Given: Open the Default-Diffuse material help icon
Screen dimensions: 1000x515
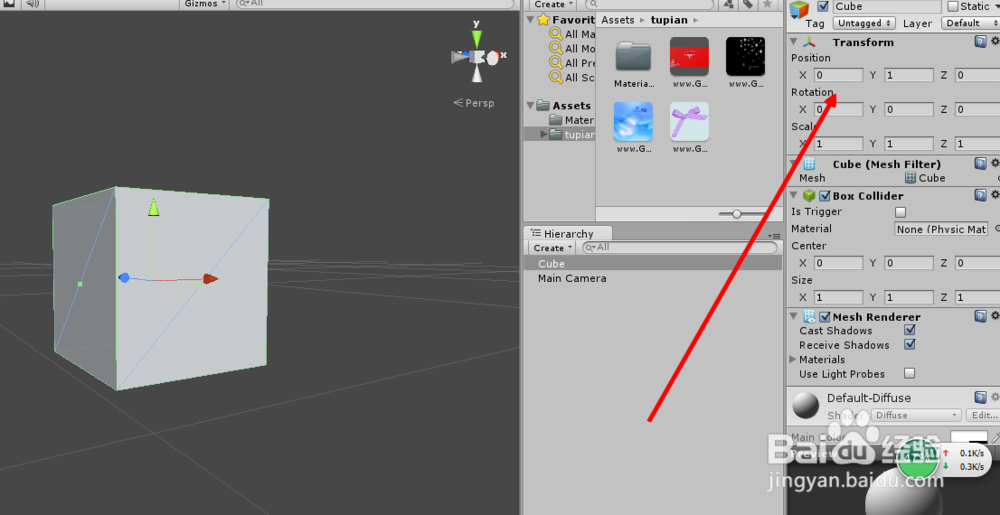Looking at the screenshot, I should (x=980, y=398).
